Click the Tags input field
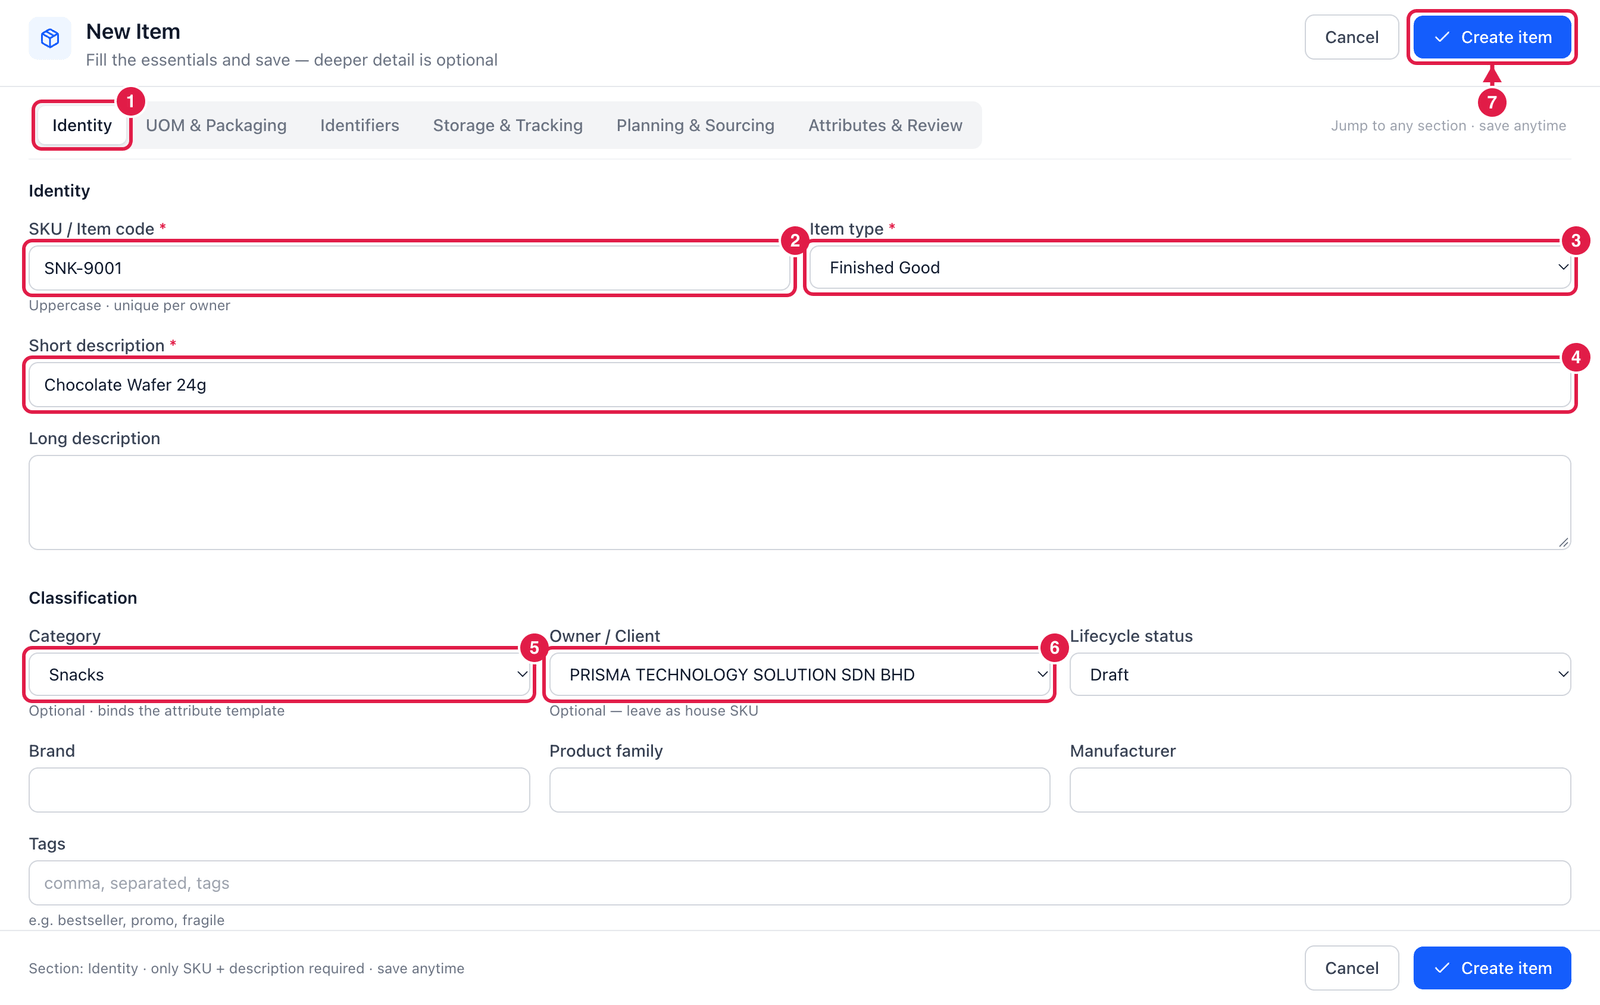Screen dimensions: 1600x1005 [800, 883]
